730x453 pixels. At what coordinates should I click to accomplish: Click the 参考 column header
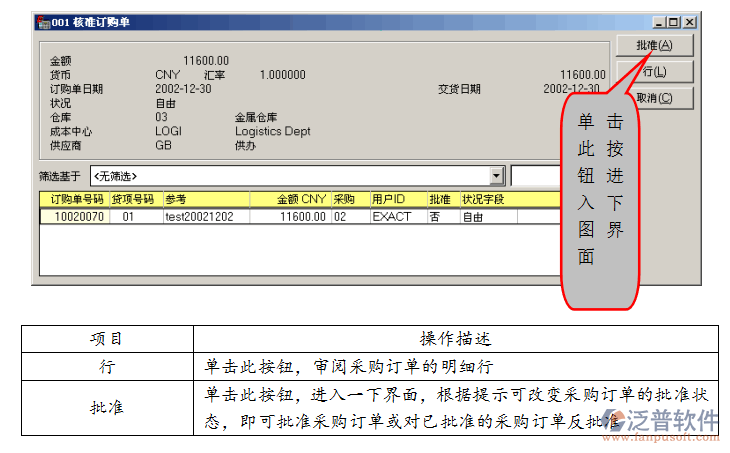[205, 200]
